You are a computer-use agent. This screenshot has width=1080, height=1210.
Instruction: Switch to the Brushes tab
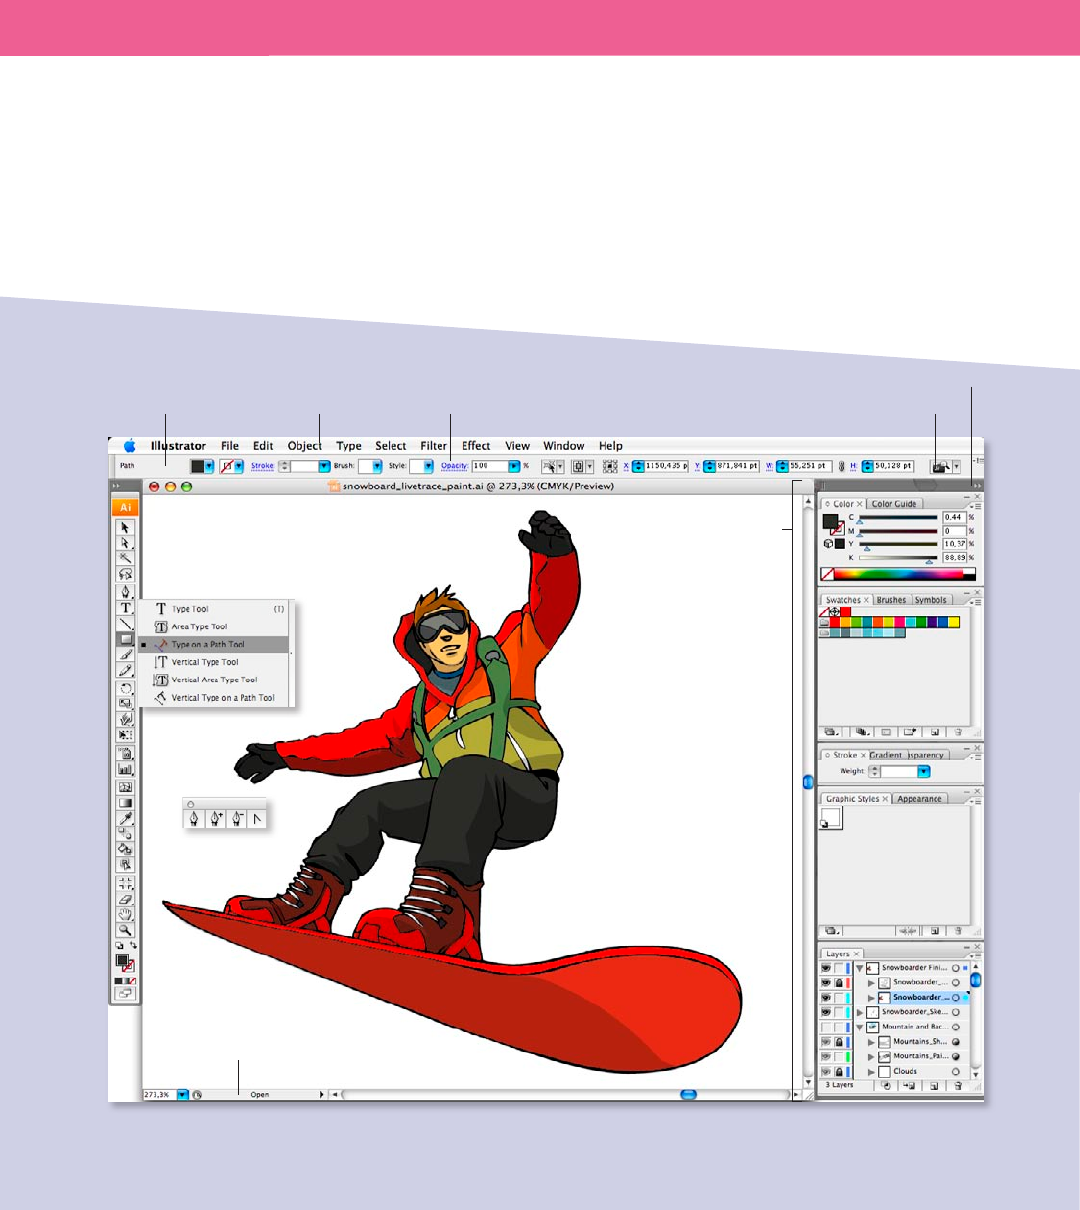[891, 600]
